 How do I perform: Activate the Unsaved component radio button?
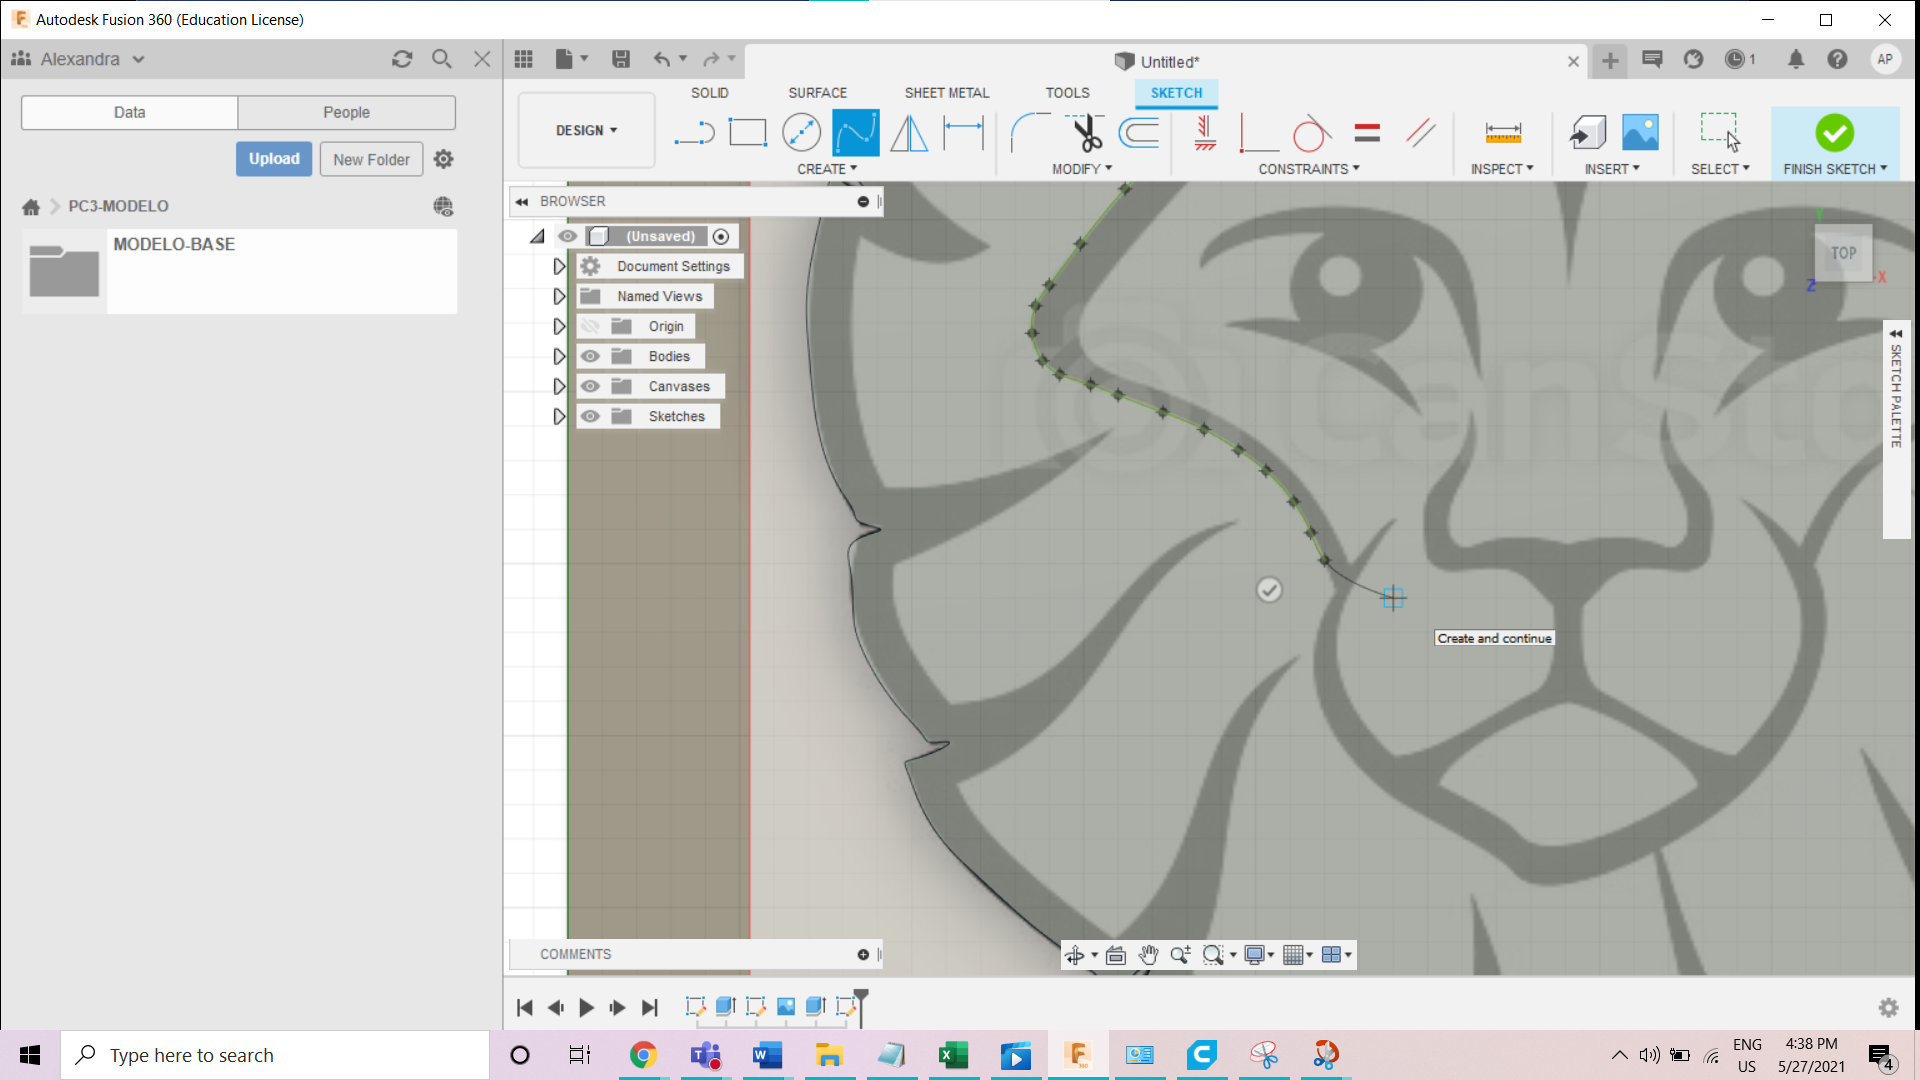click(721, 236)
